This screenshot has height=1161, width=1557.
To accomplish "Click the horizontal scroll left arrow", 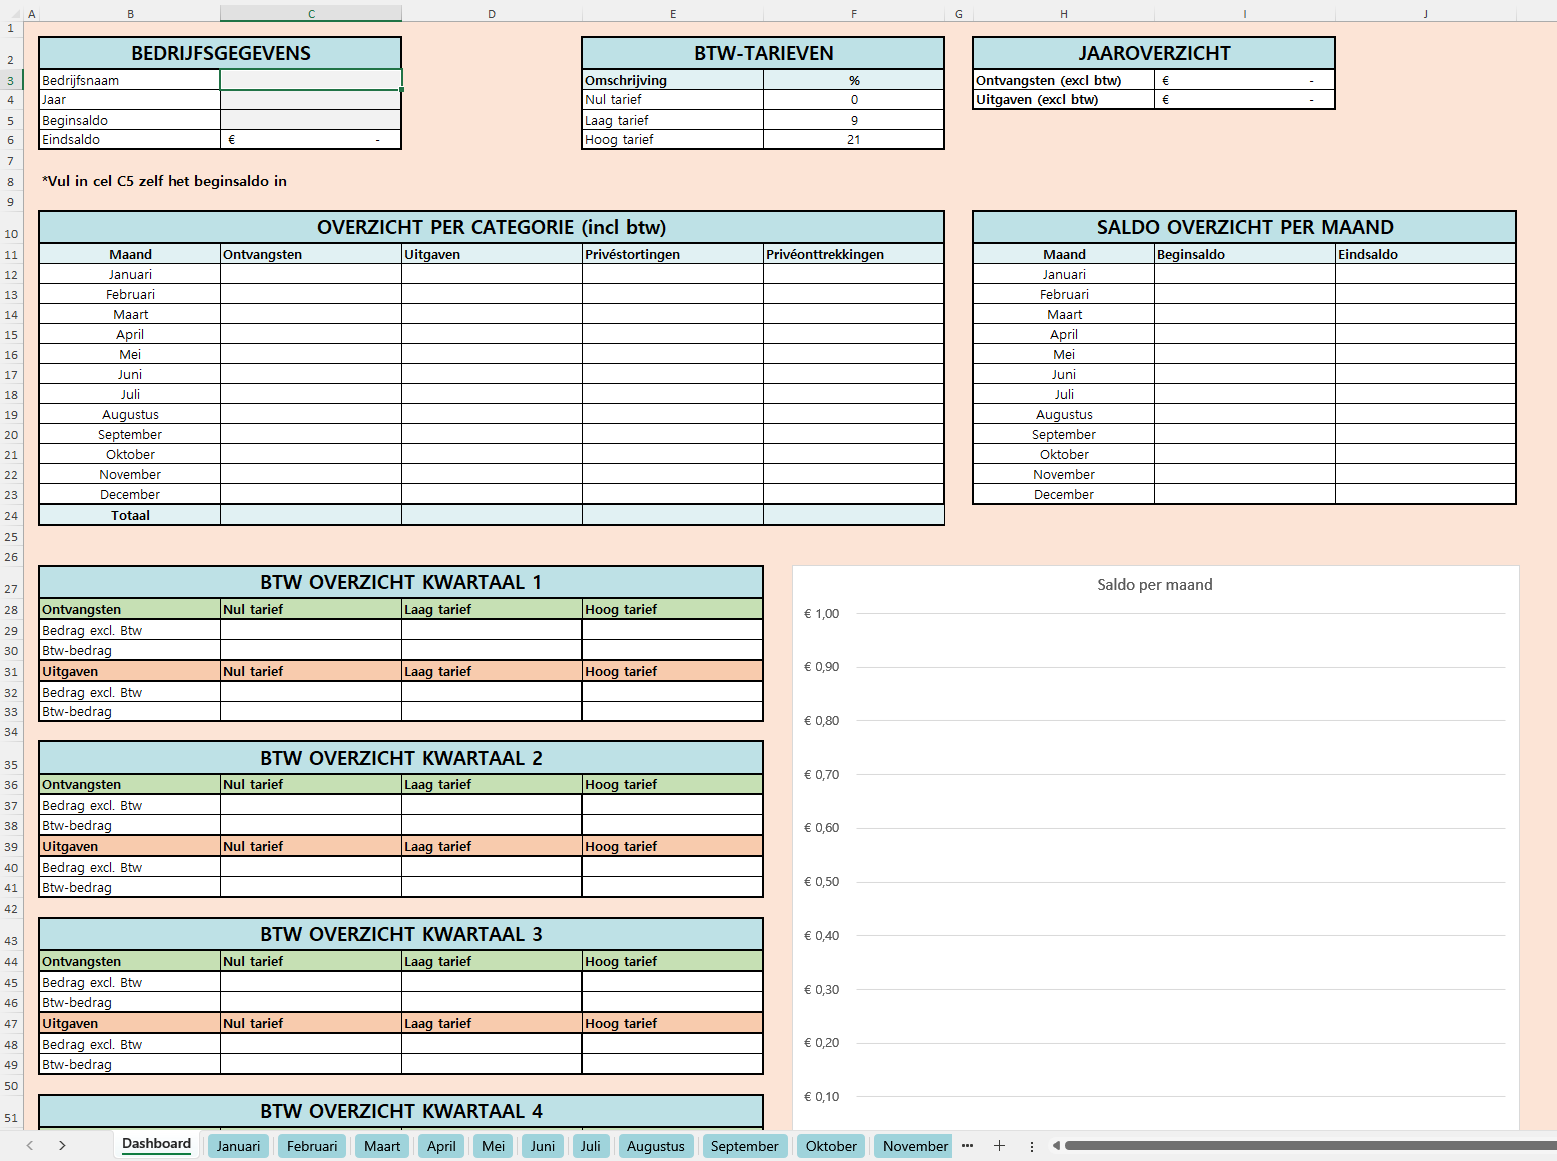I will click(1056, 1146).
